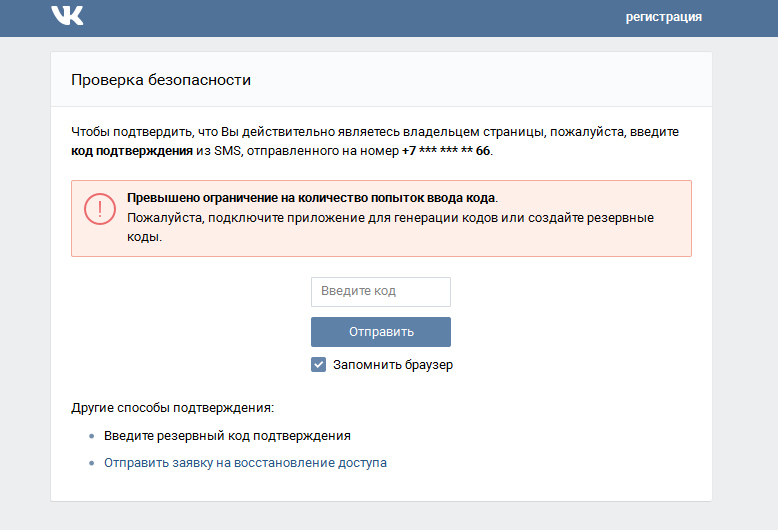Click bullet beside the восстановление доступа link

tap(91, 464)
